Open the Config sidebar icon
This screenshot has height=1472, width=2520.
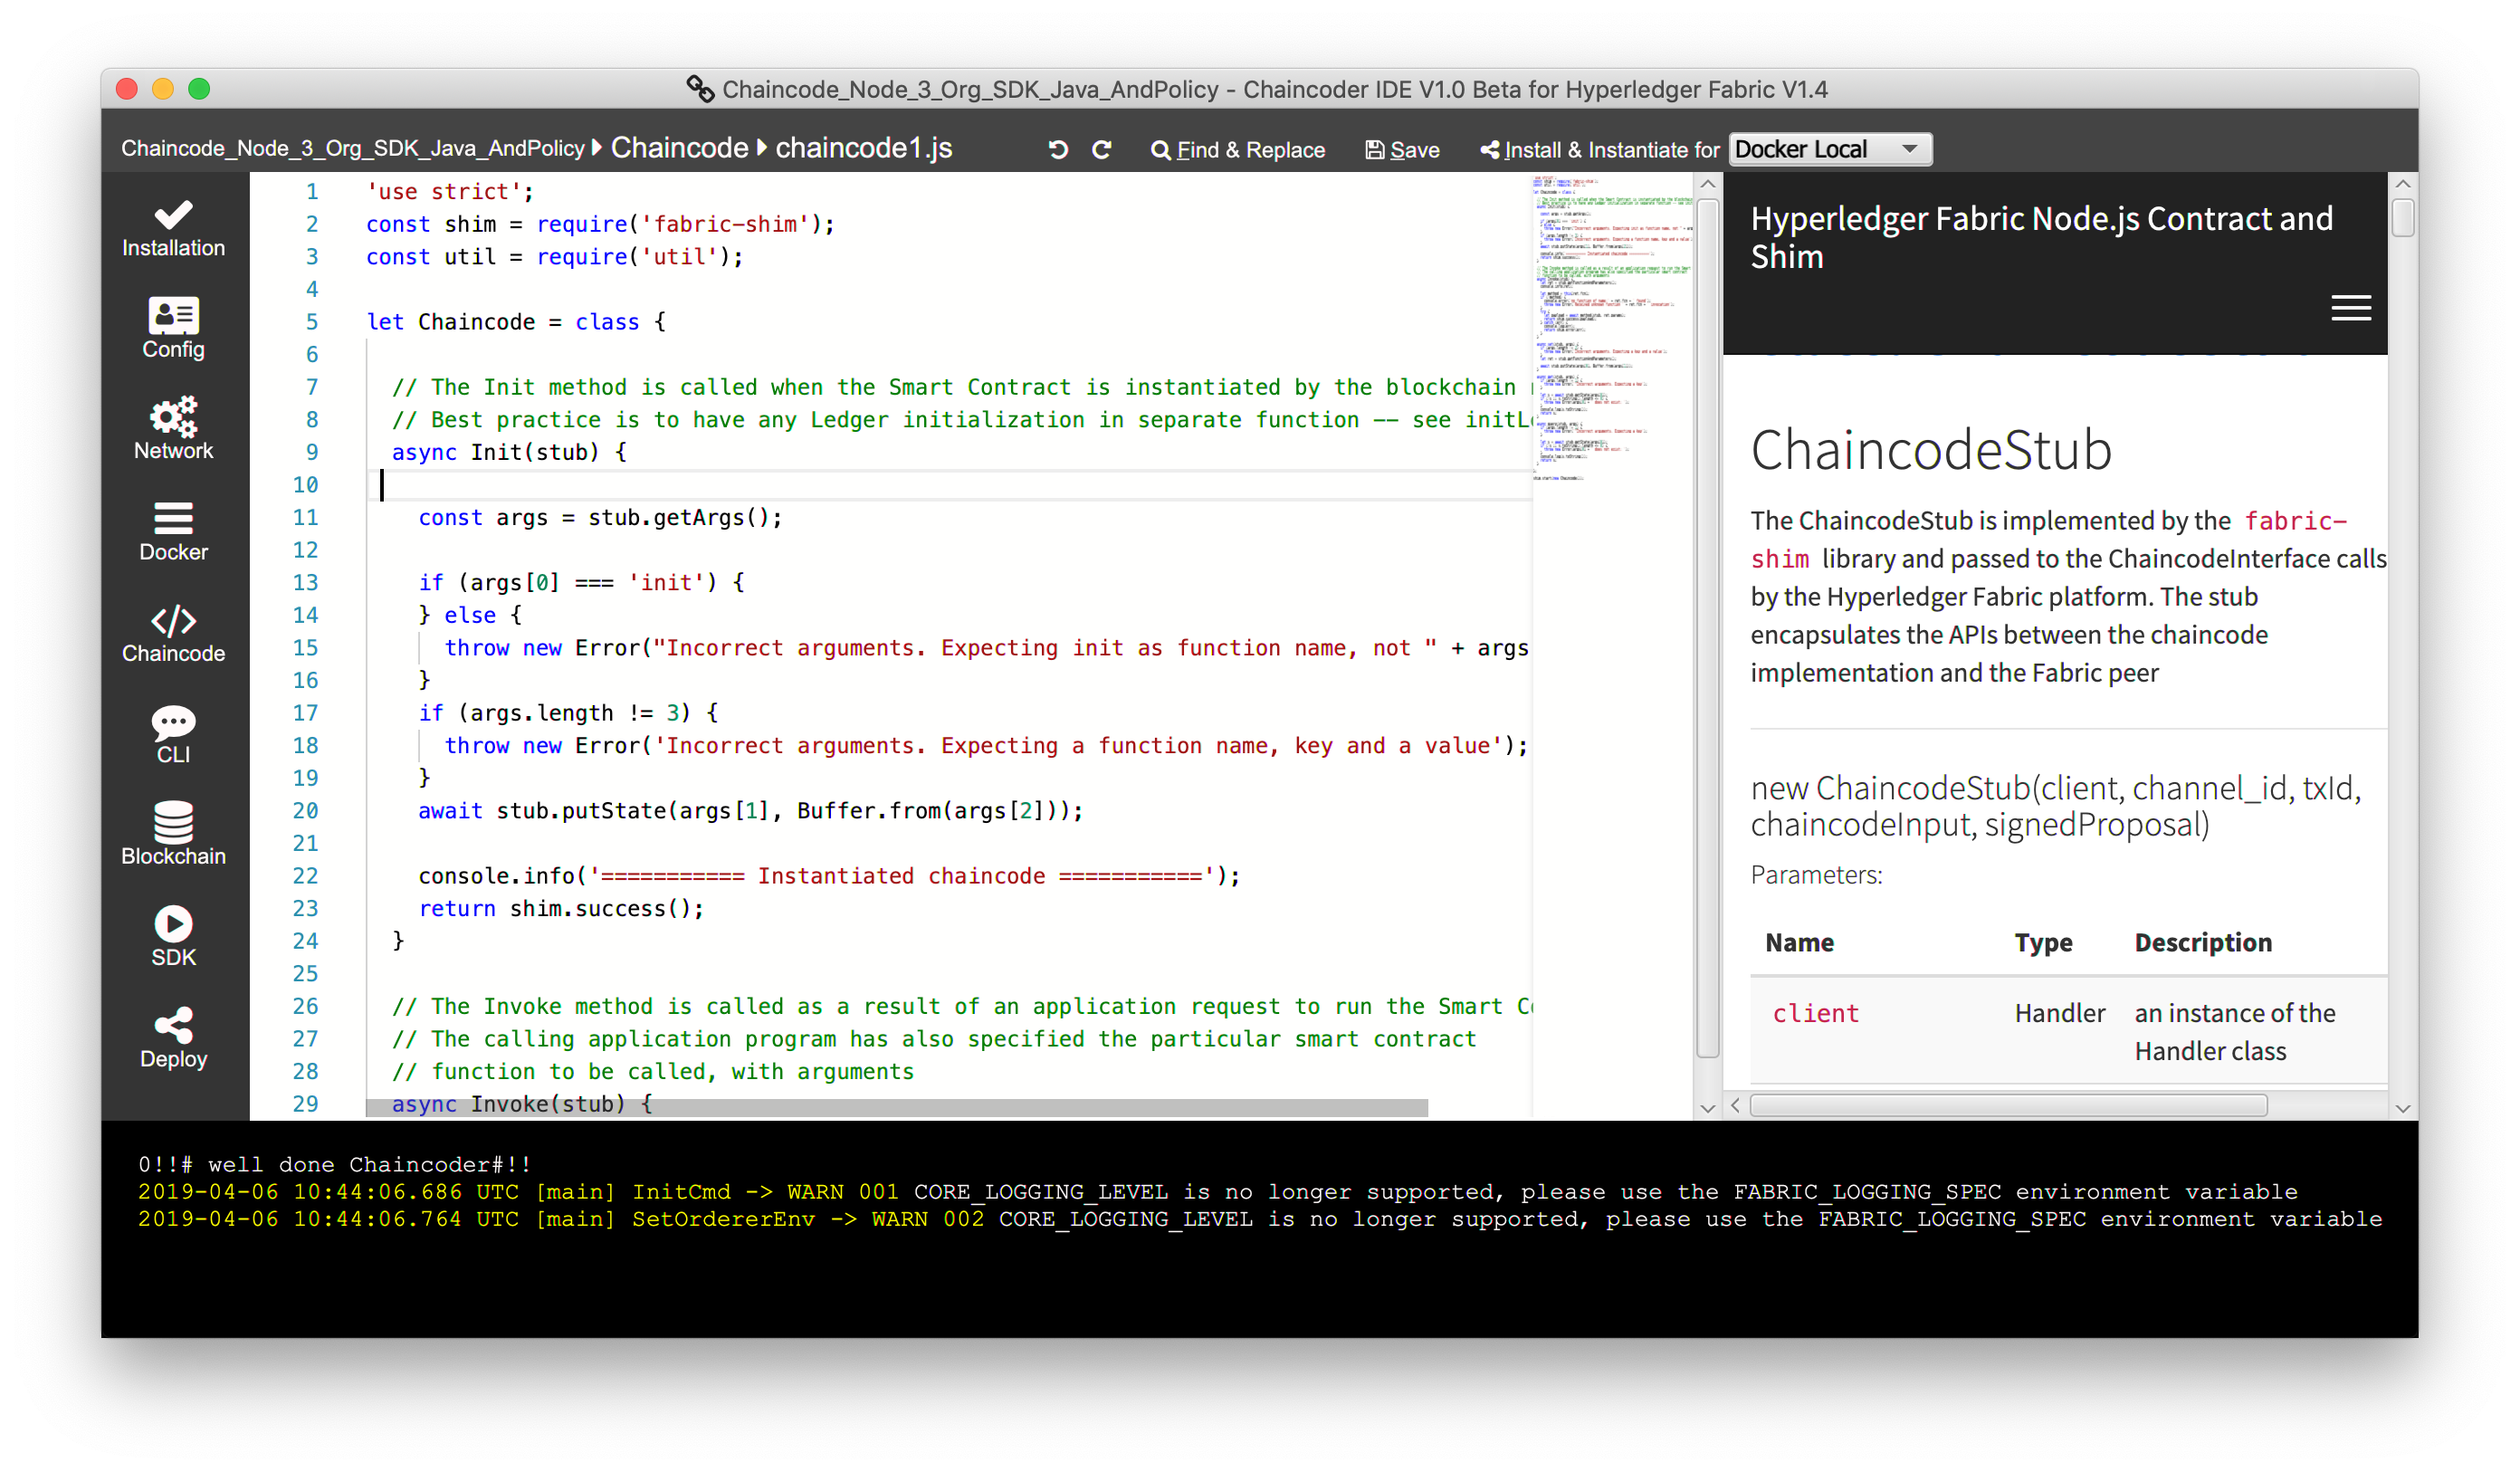[x=173, y=329]
